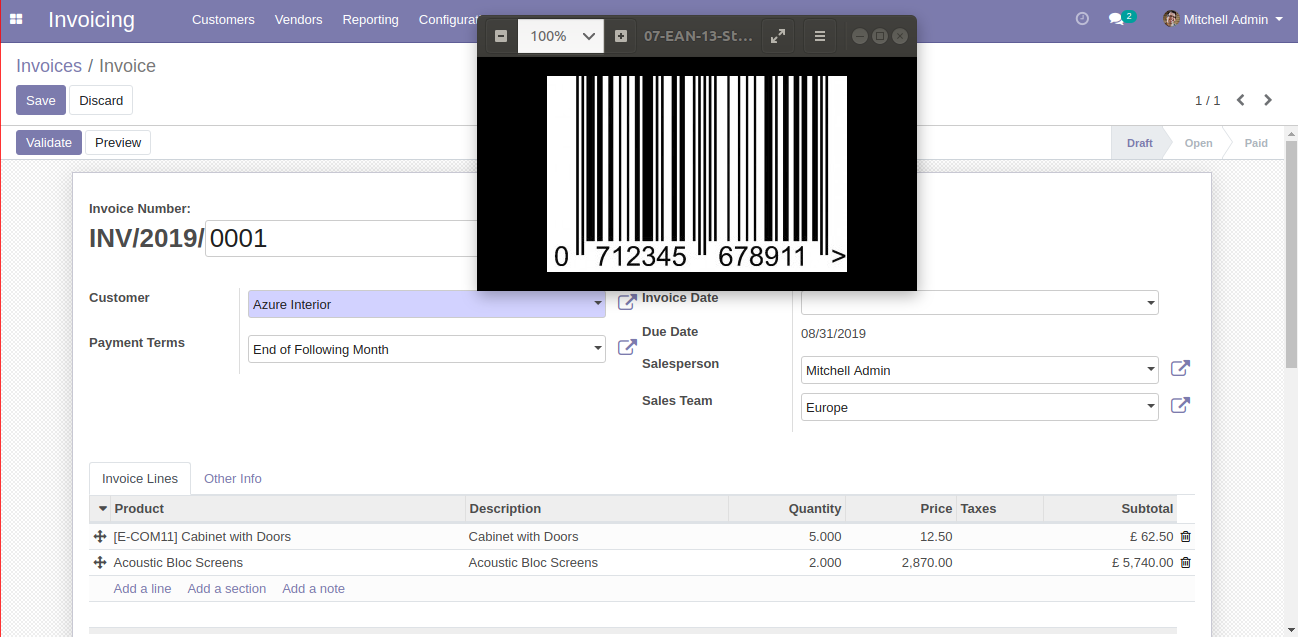Click Add a section link
The width and height of the screenshot is (1298, 637).
pos(227,589)
